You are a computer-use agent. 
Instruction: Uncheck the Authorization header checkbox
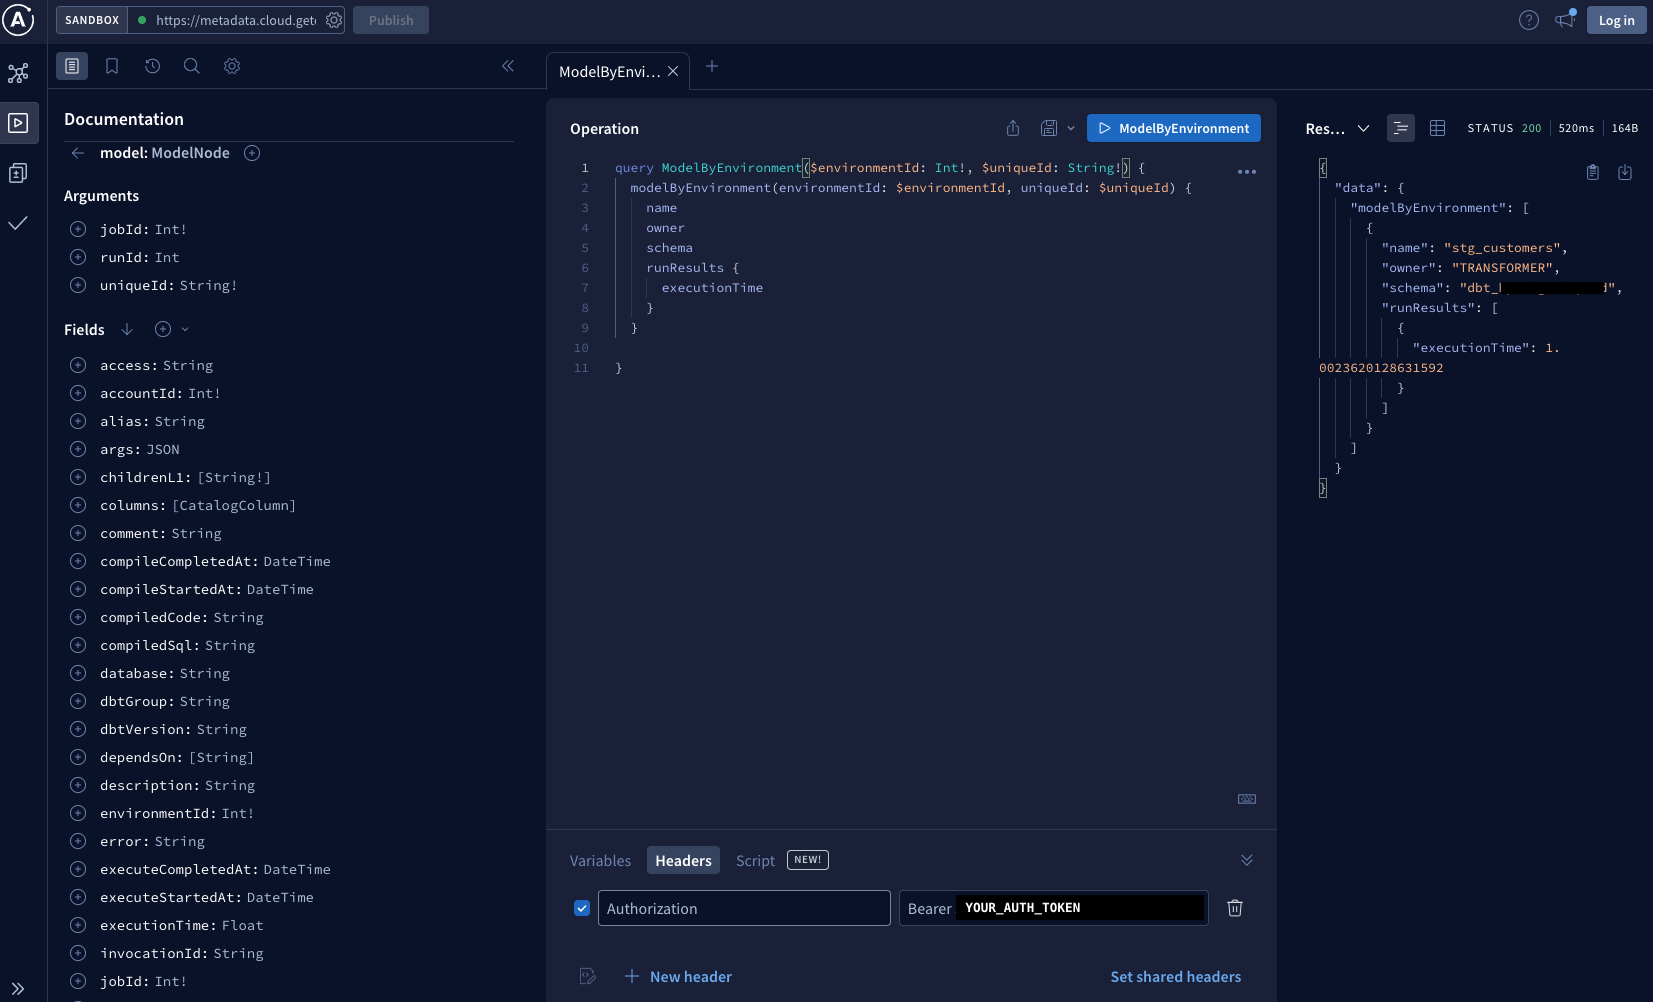(x=581, y=908)
